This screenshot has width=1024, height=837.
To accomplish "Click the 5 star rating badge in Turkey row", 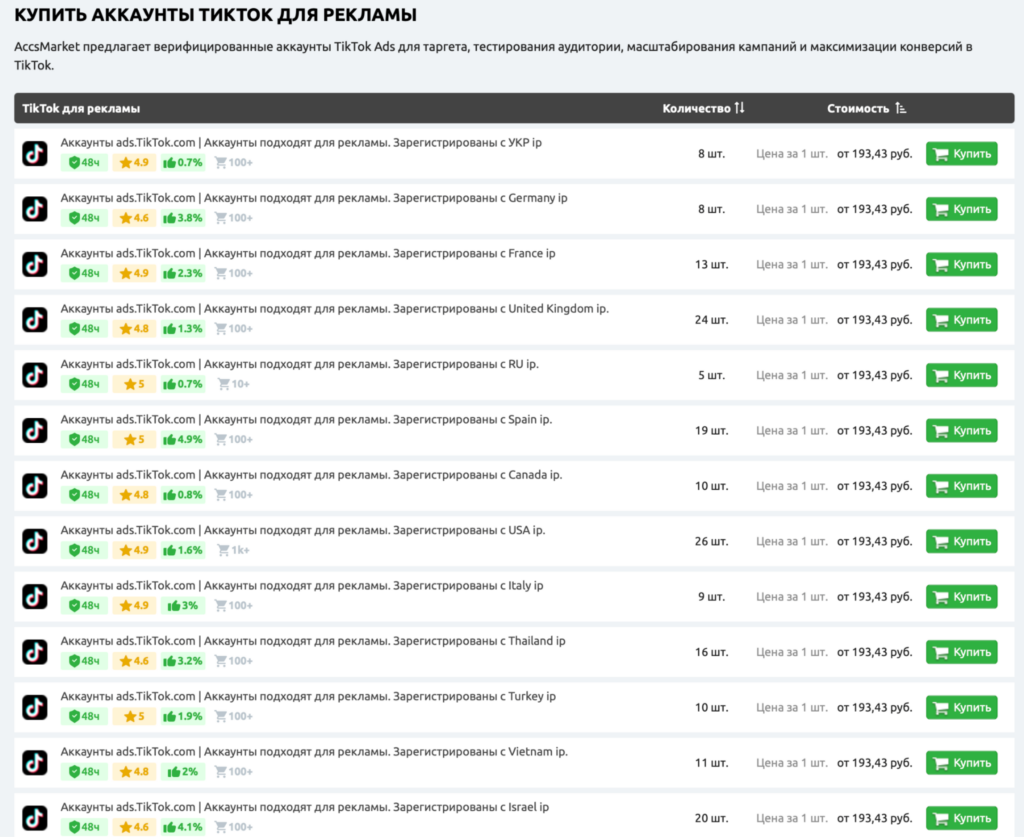I will (134, 717).
